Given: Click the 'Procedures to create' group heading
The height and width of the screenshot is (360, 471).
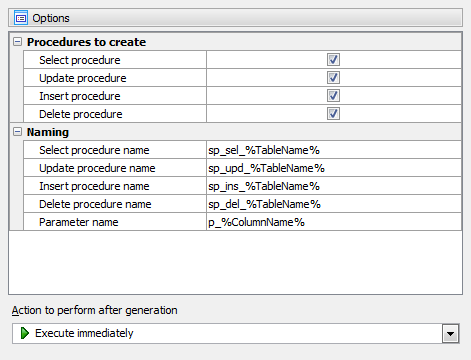Looking at the screenshot, I should [x=86, y=42].
